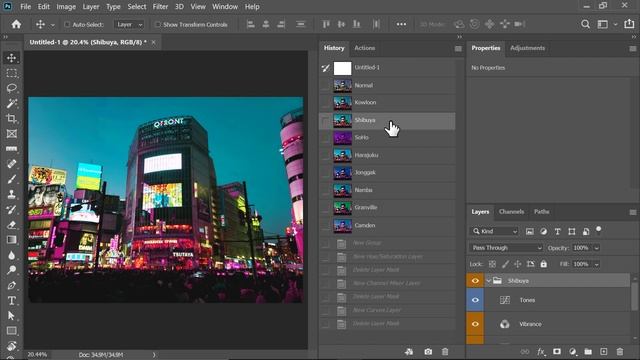640x360 pixels.
Task: Switch to the Paths tab
Action: 542,212
